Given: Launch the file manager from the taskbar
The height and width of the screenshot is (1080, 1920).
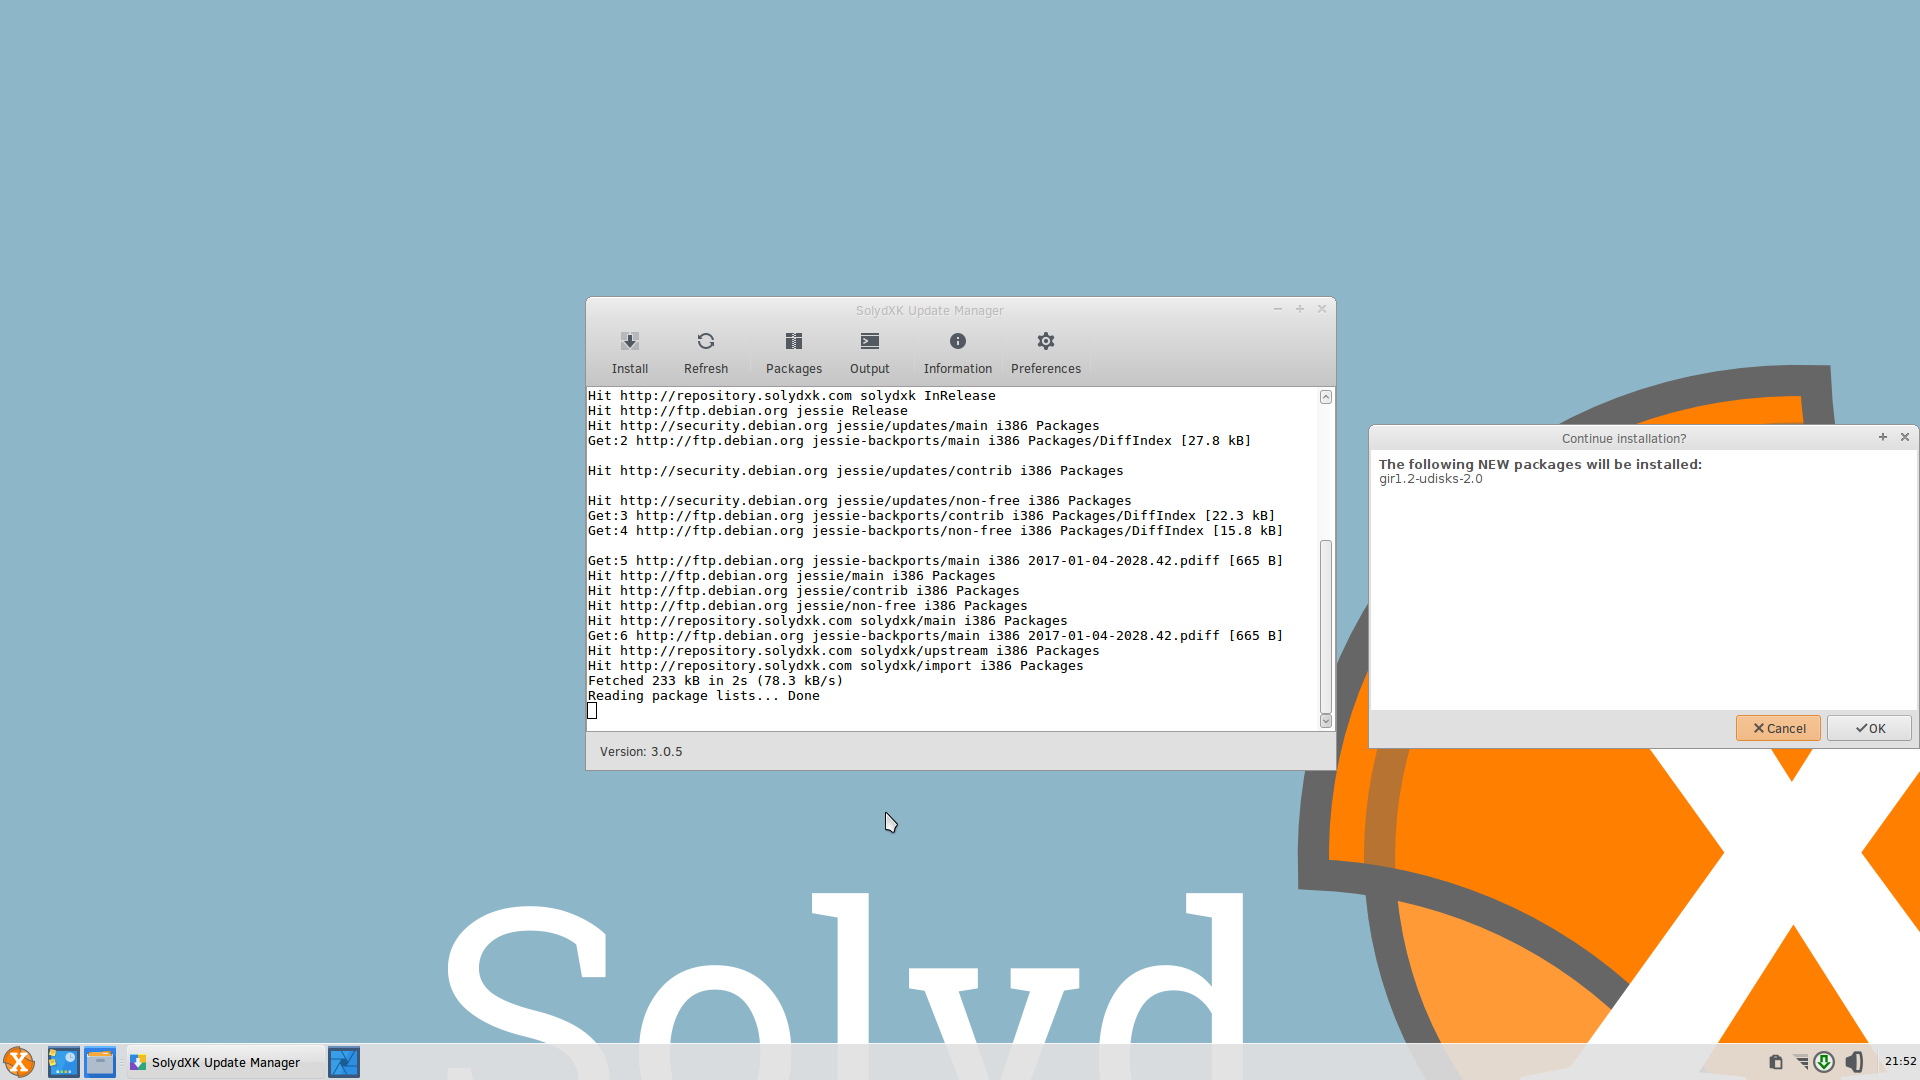Looking at the screenshot, I should [x=100, y=1062].
